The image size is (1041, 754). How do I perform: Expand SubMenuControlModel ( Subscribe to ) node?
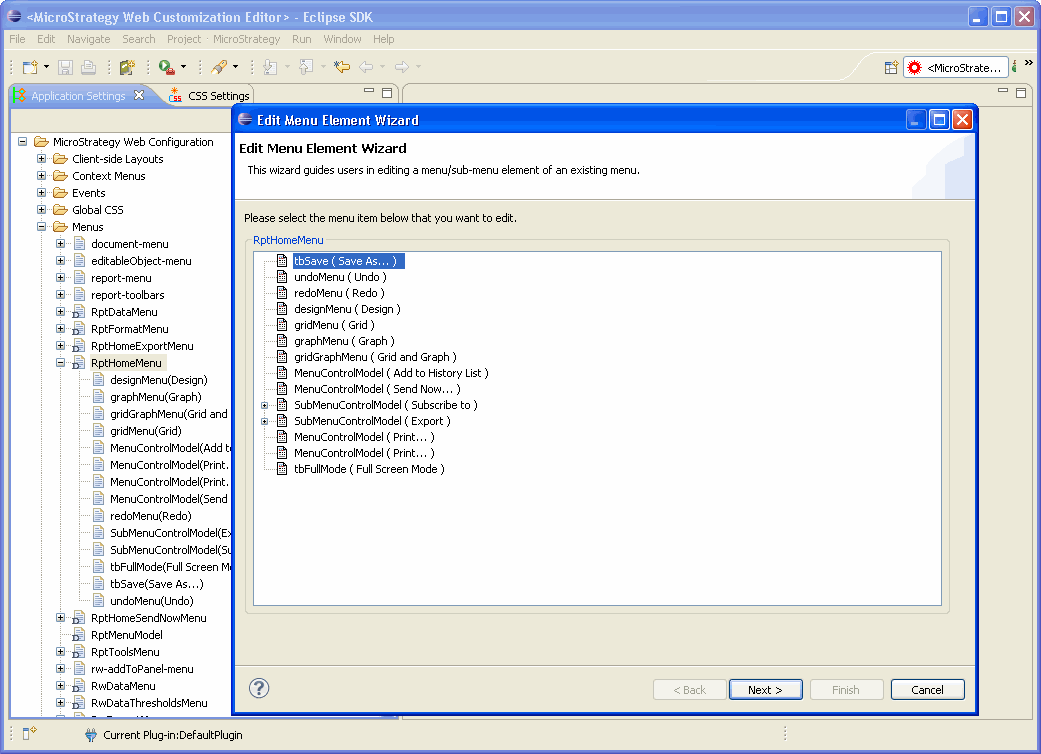[x=264, y=405]
